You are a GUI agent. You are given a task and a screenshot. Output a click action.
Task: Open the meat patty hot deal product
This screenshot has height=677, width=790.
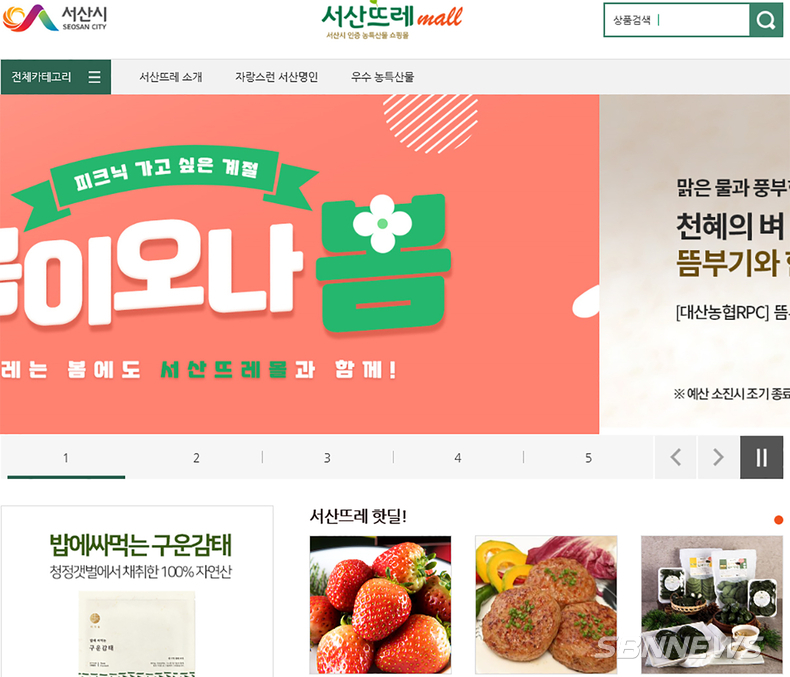tap(546, 605)
